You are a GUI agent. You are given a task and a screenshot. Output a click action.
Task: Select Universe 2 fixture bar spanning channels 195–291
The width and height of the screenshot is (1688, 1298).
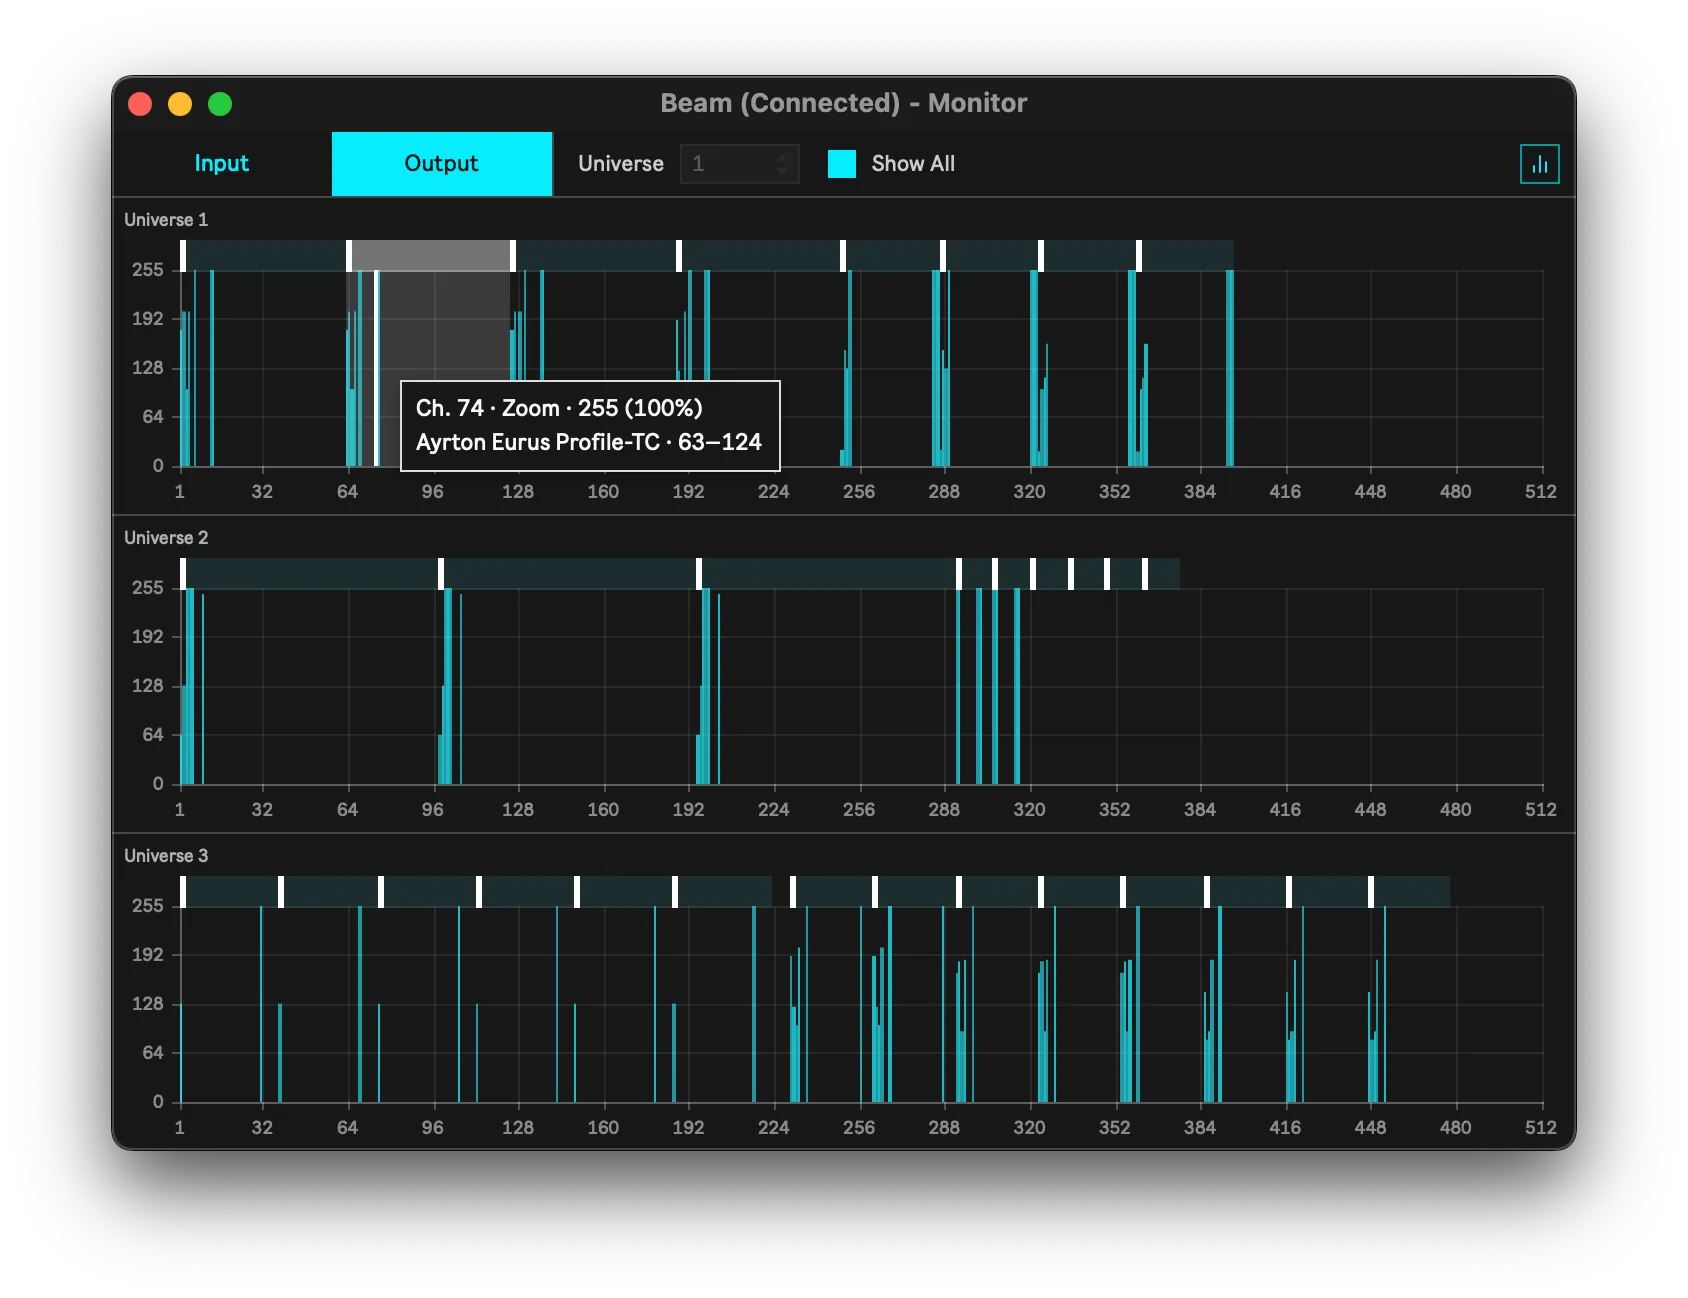828,574
